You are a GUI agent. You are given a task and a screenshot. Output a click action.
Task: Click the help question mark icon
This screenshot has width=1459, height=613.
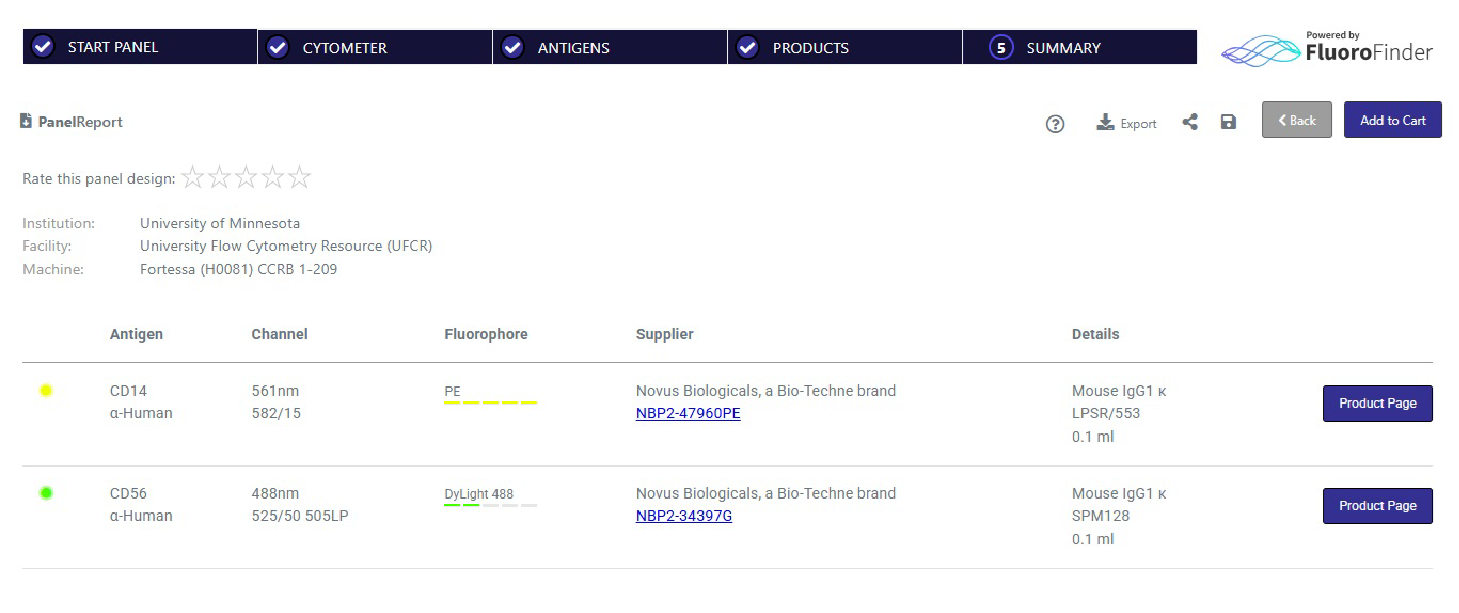pos(1054,124)
